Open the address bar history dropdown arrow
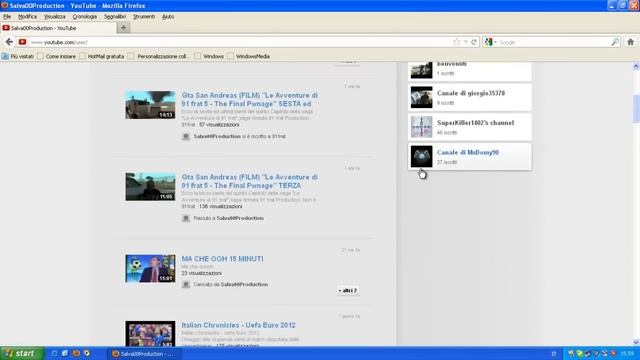Viewport: 640px width, 360px height. (465, 42)
